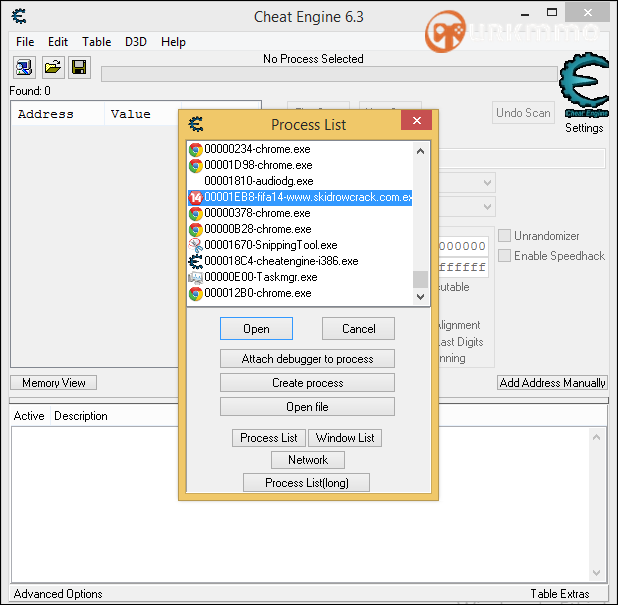Click the Cheat Engine icon in Process List title bar
The image size is (618, 605).
click(196, 124)
